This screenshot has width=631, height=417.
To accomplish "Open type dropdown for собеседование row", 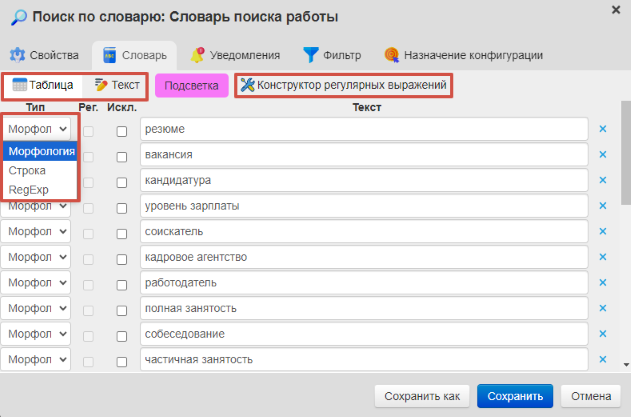I will 35,334.
